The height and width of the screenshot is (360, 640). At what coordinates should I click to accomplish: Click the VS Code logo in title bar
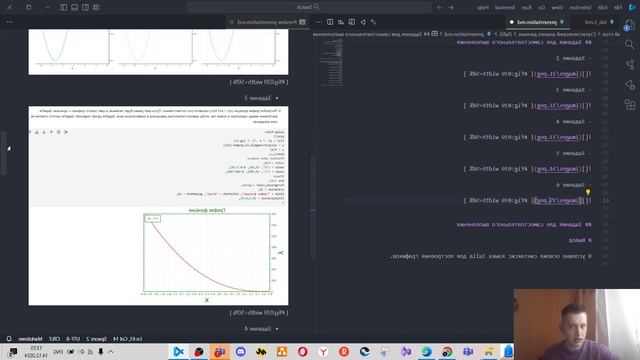tap(632, 7)
